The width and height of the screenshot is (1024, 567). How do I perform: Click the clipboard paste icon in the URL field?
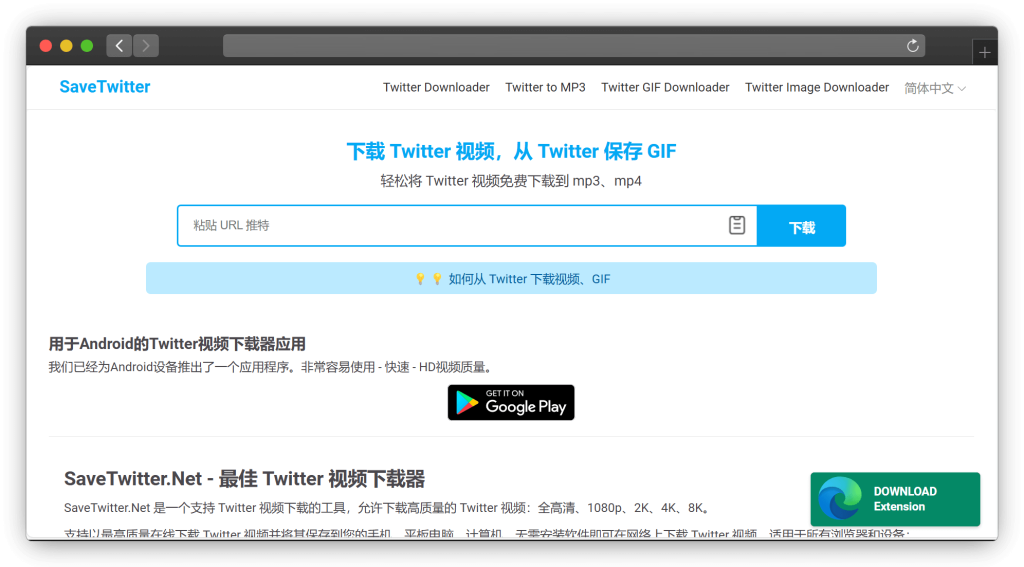click(737, 225)
